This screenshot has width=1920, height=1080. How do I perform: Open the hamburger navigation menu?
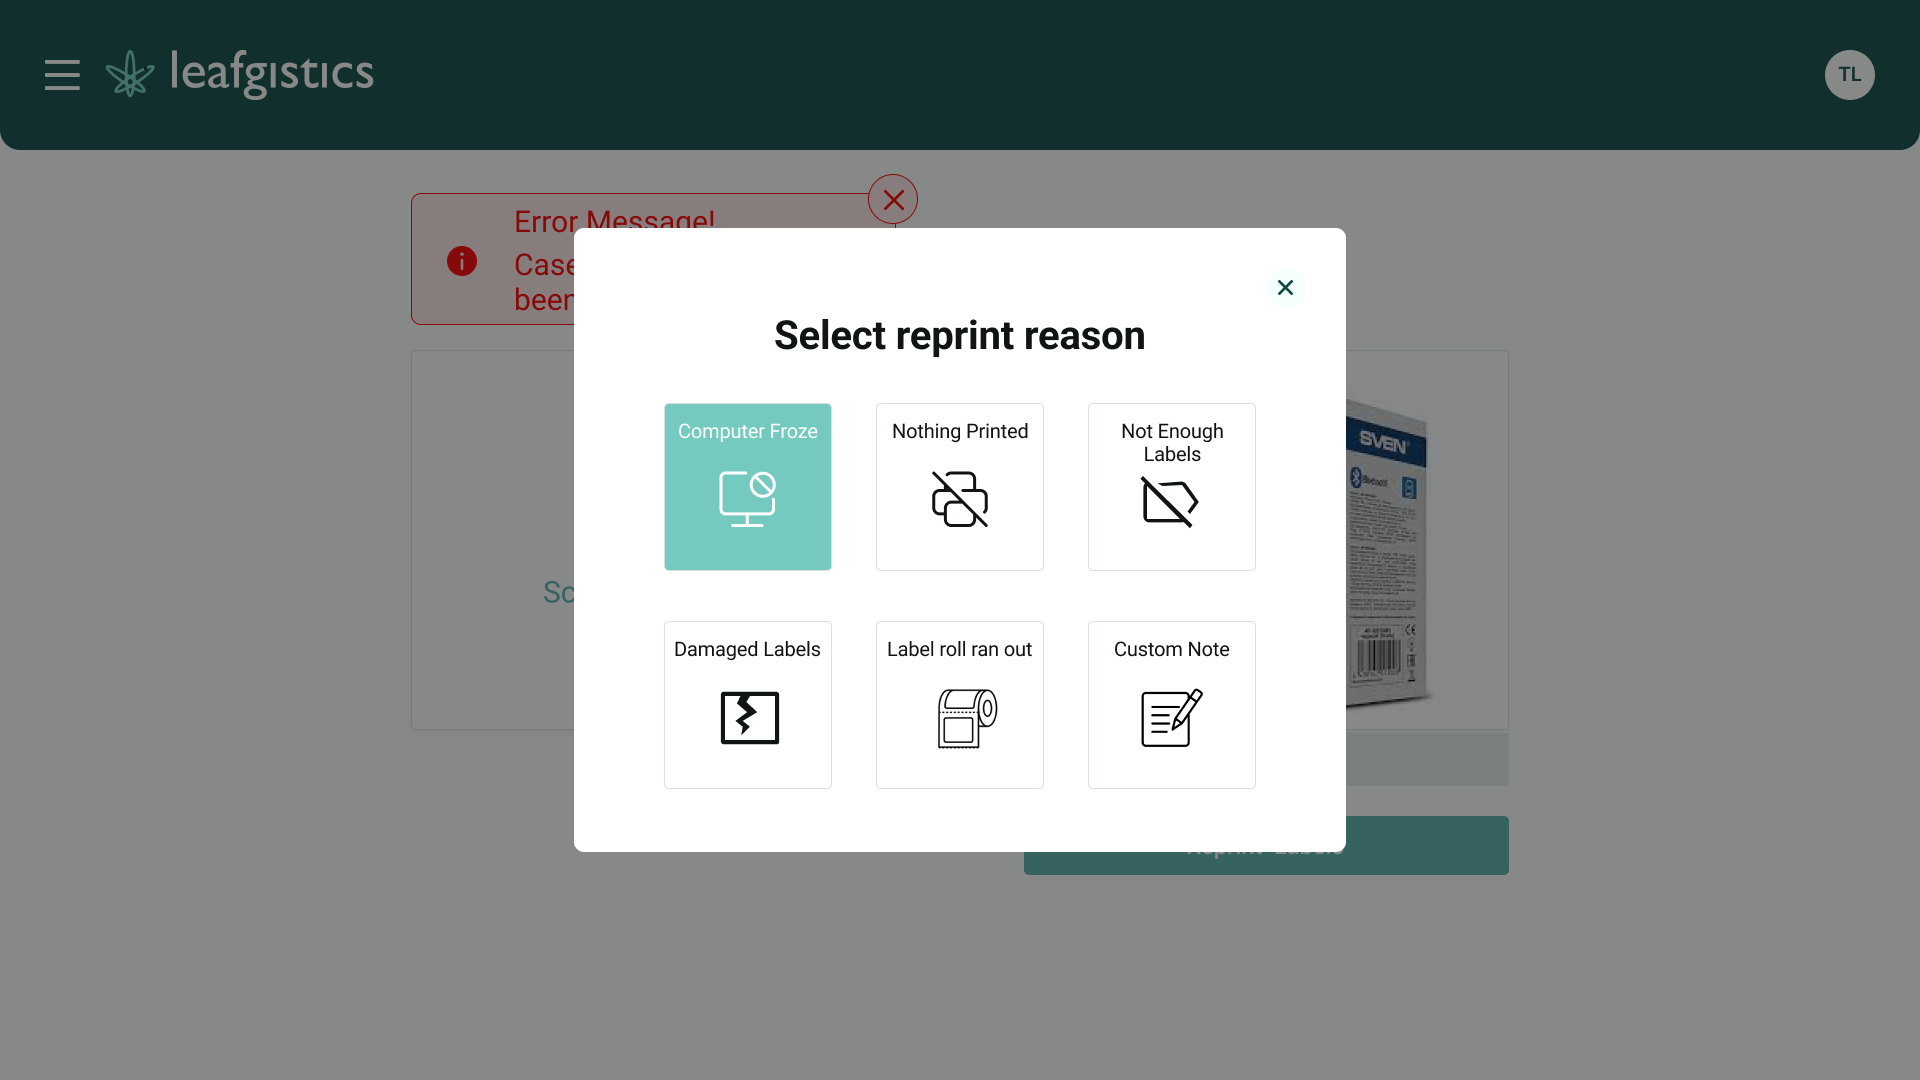[x=62, y=75]
